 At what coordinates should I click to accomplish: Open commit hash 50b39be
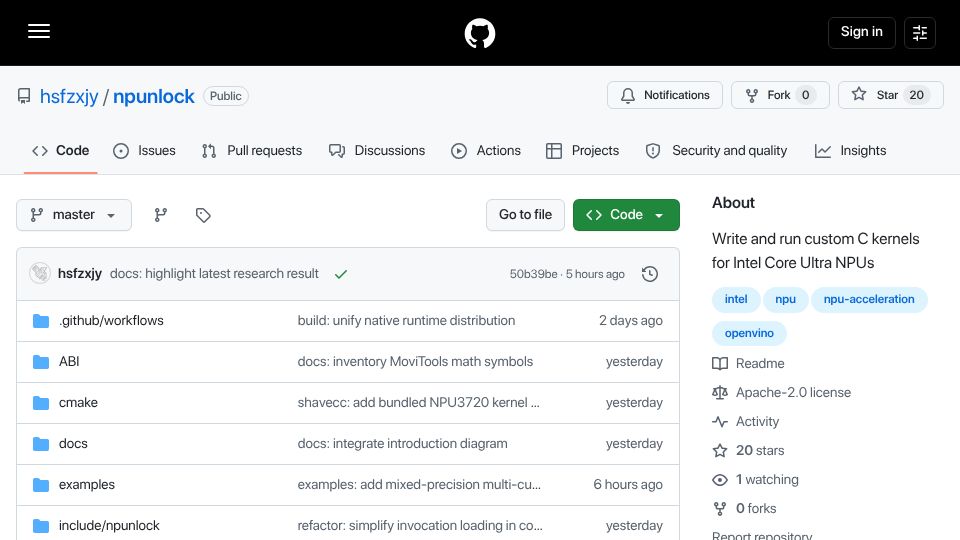533,274
